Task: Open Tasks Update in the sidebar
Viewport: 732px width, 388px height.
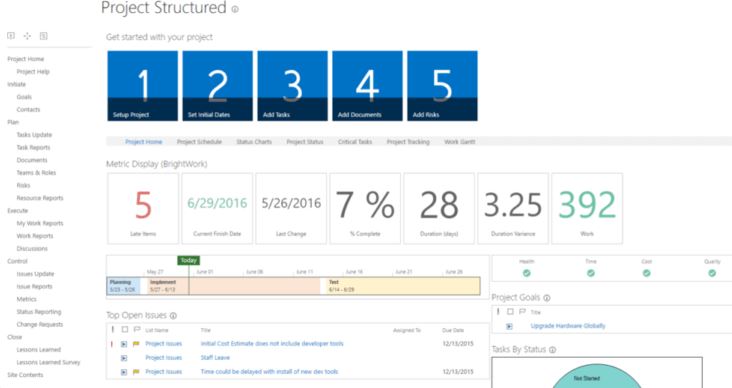Action: (35, 135)
